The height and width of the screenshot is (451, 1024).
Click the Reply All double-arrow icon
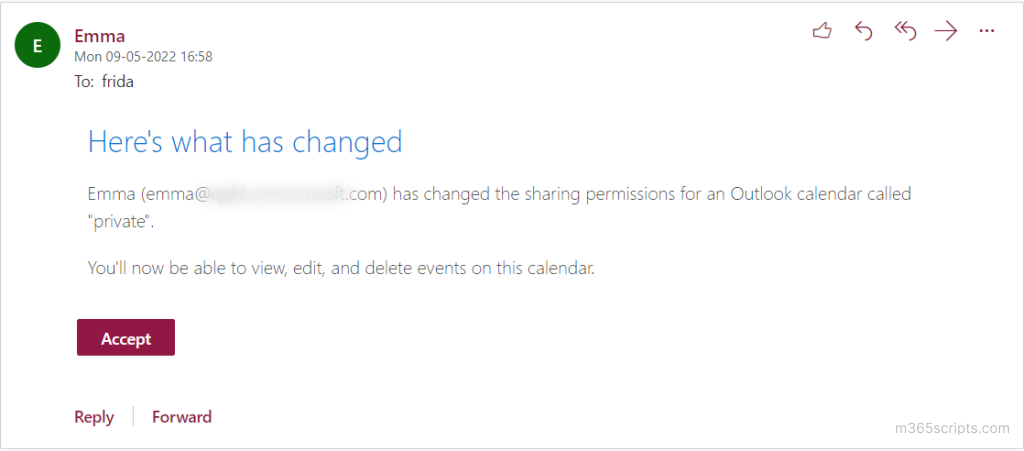[x=905, y=32]
